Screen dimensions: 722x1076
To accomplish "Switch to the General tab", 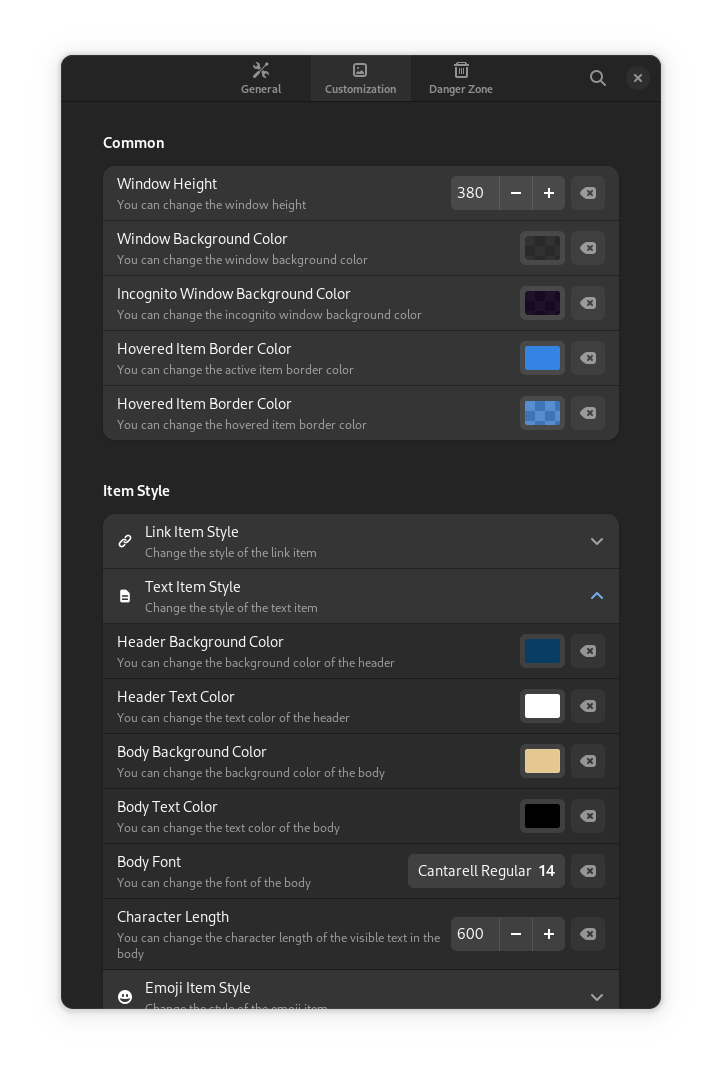I will point(261,78).
